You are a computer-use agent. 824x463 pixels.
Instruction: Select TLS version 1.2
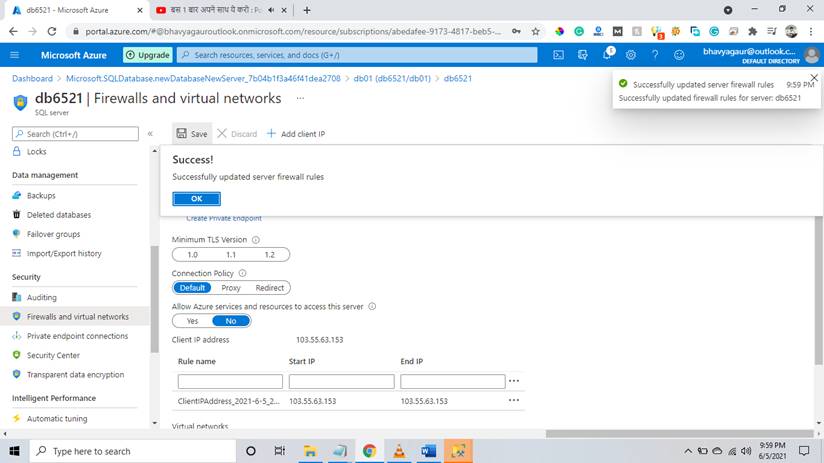pos(269,254)
